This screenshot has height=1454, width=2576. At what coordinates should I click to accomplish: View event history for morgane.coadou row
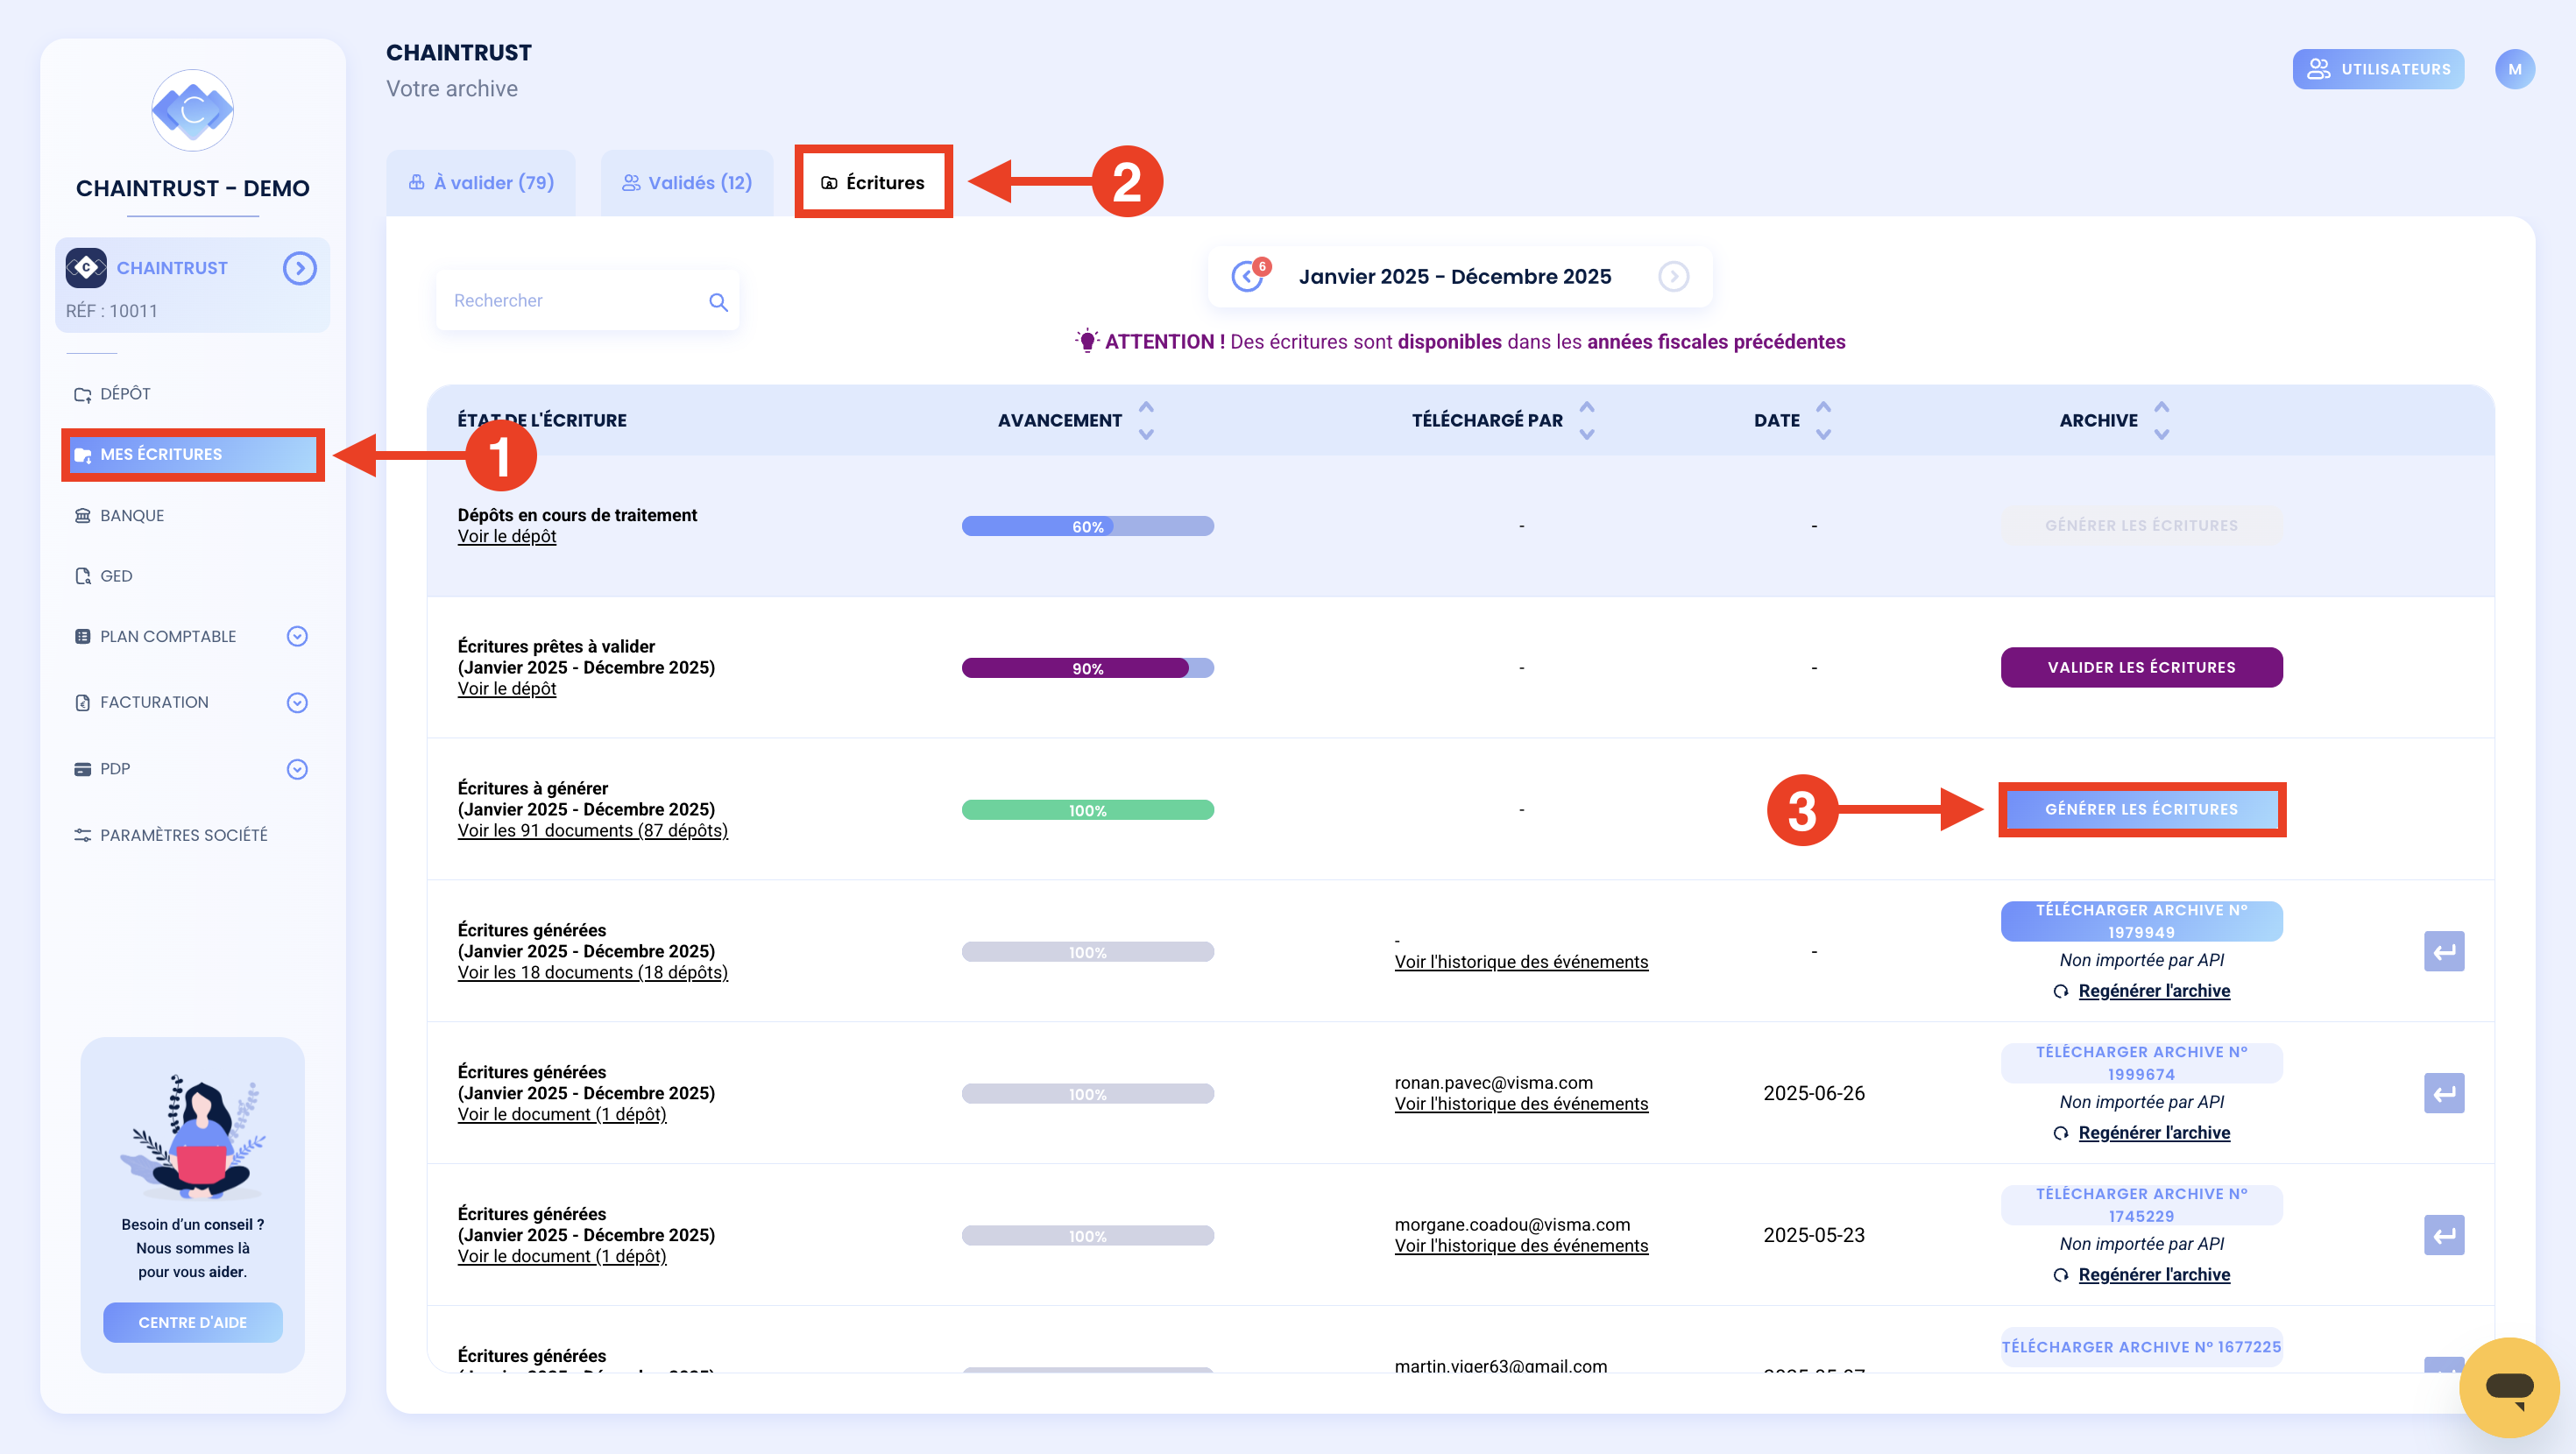[1521, 1246]
